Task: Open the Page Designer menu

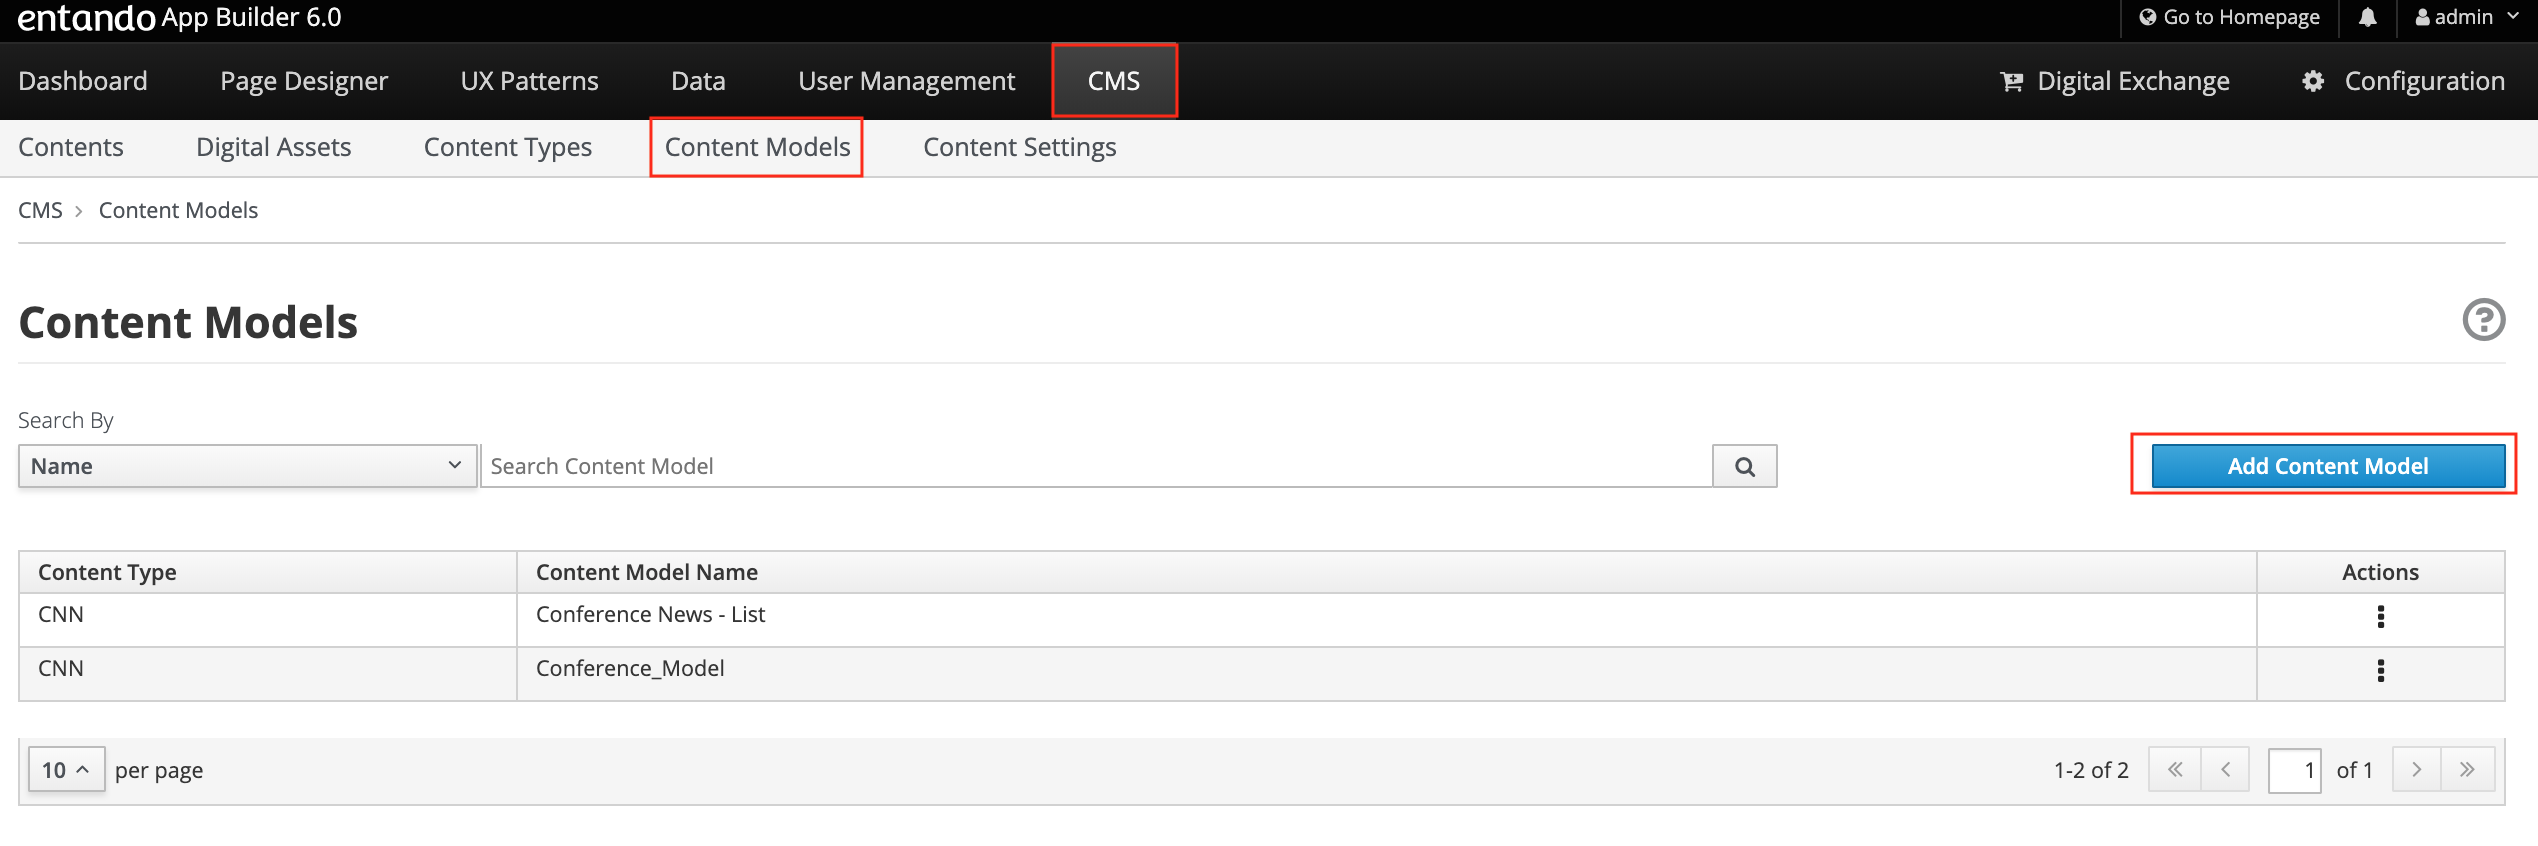Action: pyautogui.click(x=303, y=82)
